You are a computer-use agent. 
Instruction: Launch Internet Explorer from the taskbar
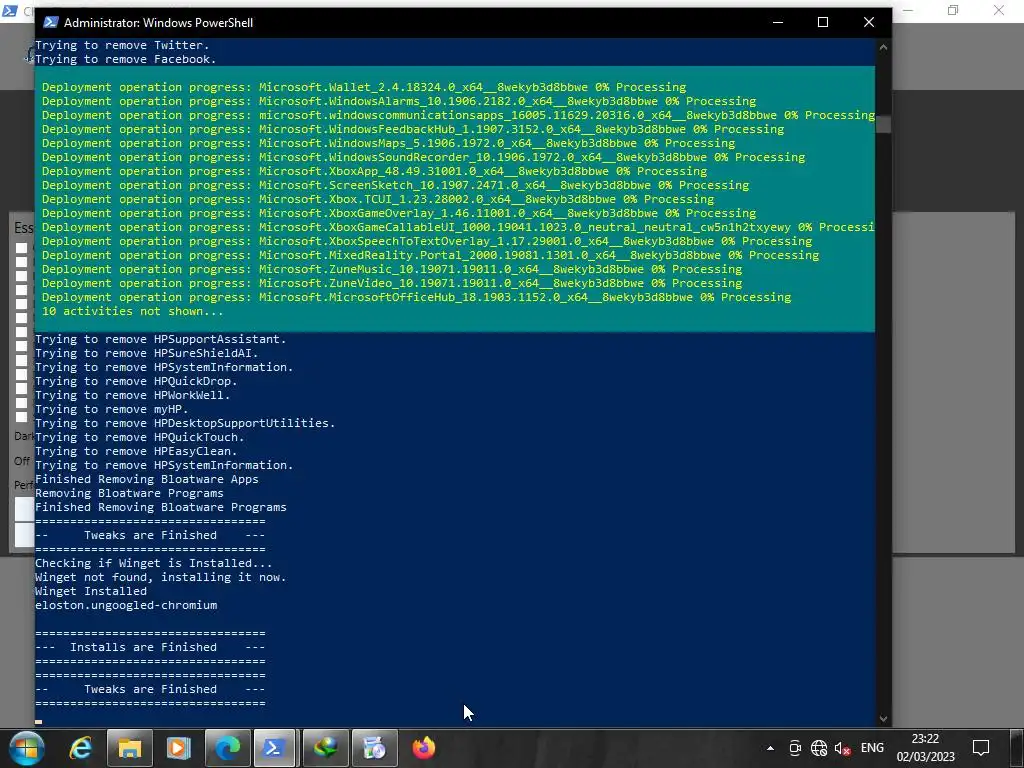pyautogui.click(x=80, y=748)
